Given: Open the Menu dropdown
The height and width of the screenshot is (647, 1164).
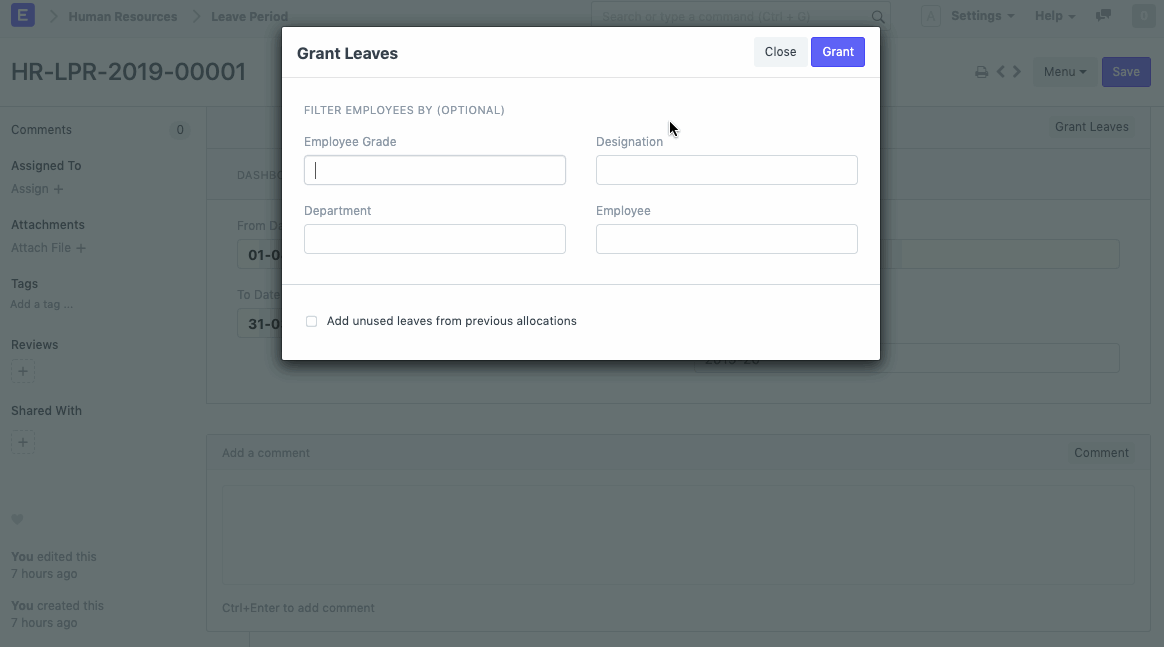Looking at the screenshot, I should [x=1064, y=71].
